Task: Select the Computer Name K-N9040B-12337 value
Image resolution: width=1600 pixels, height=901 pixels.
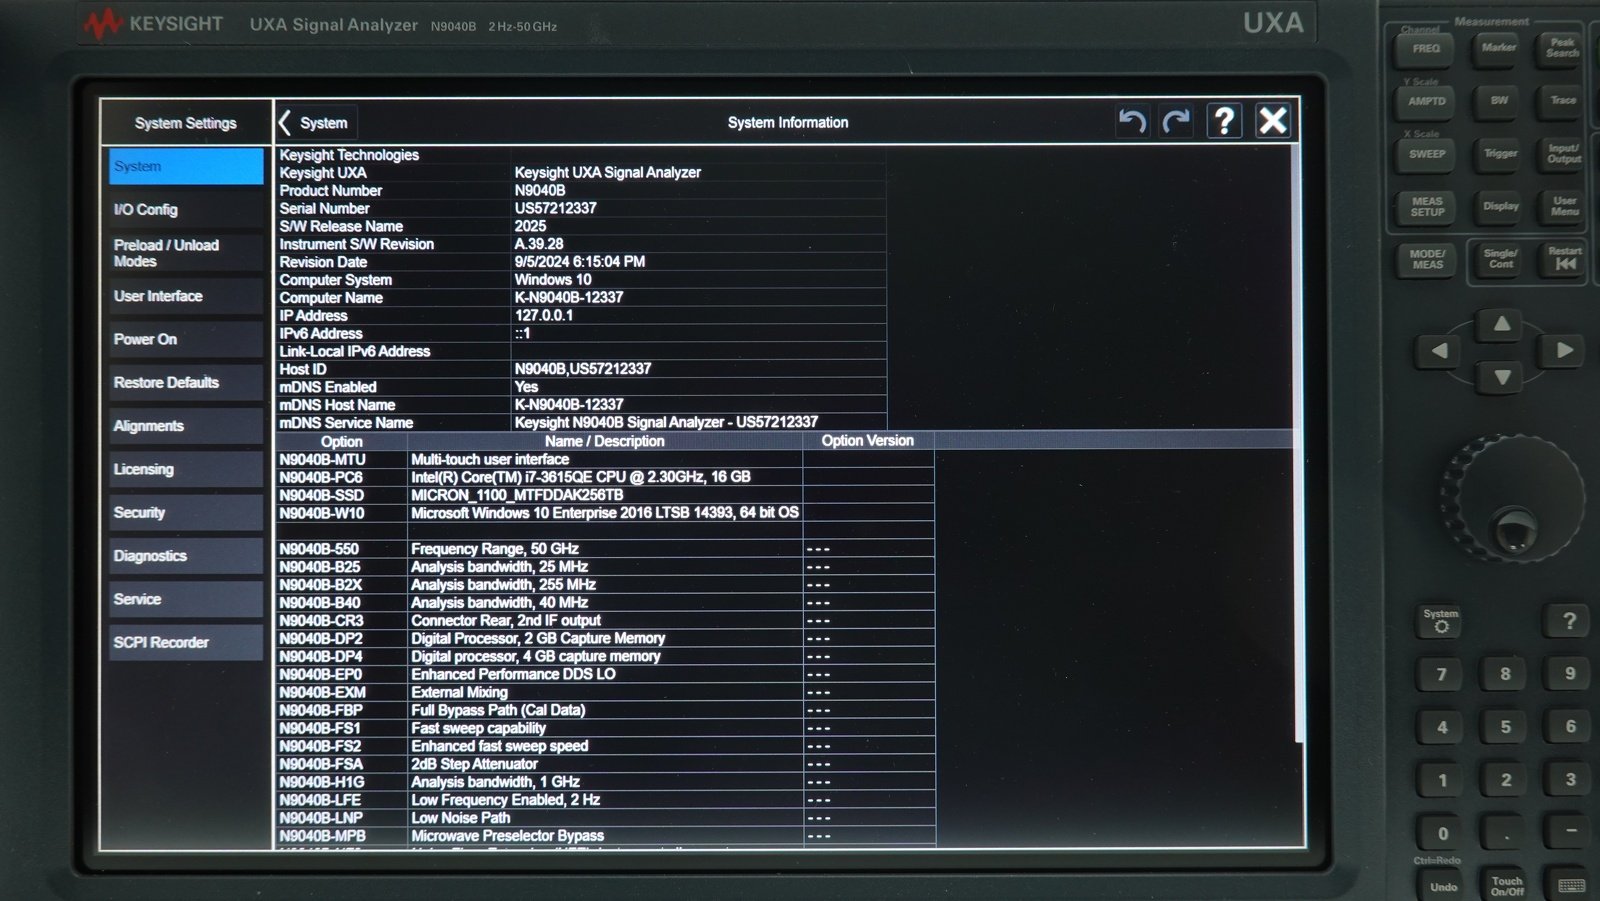Action: [569, 297]
